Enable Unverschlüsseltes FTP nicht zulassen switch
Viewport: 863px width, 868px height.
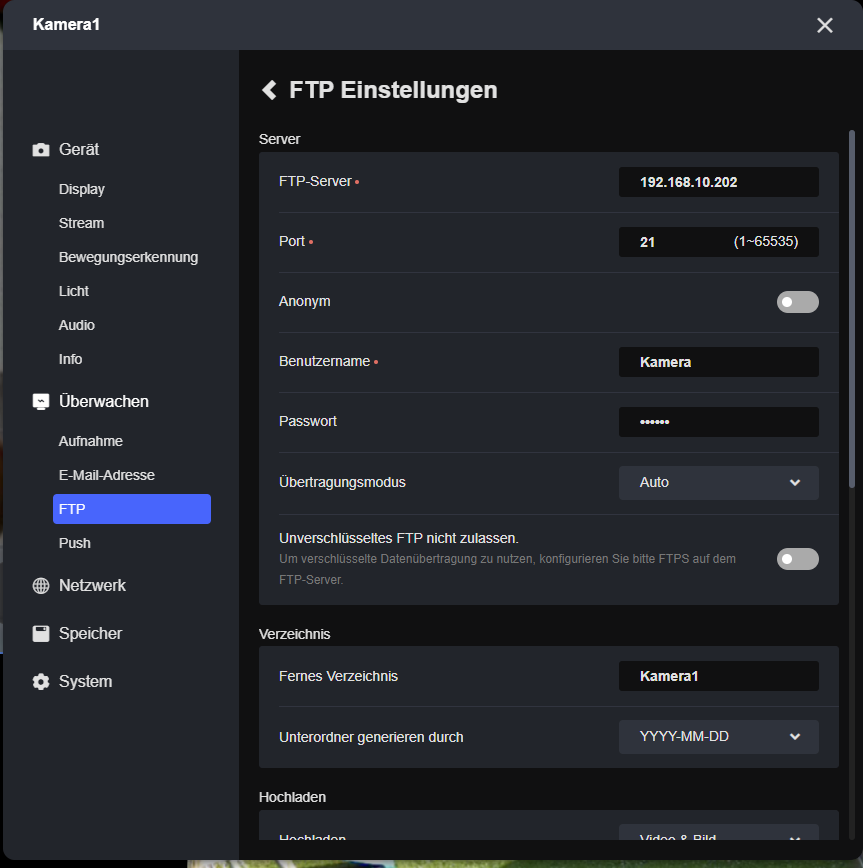(x=797, y=559)
